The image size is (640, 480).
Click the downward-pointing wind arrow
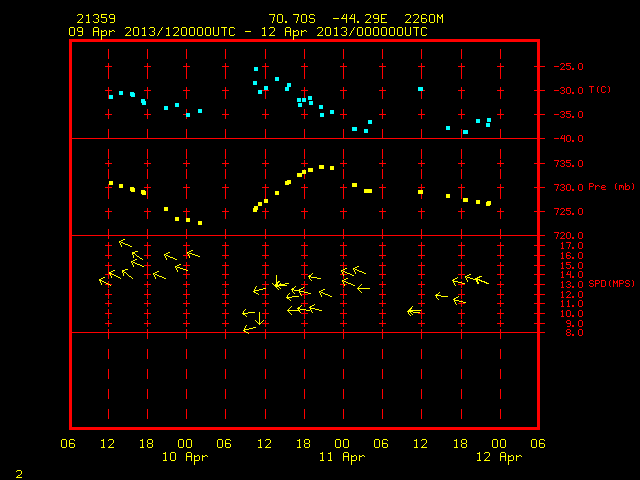[260, 319]
